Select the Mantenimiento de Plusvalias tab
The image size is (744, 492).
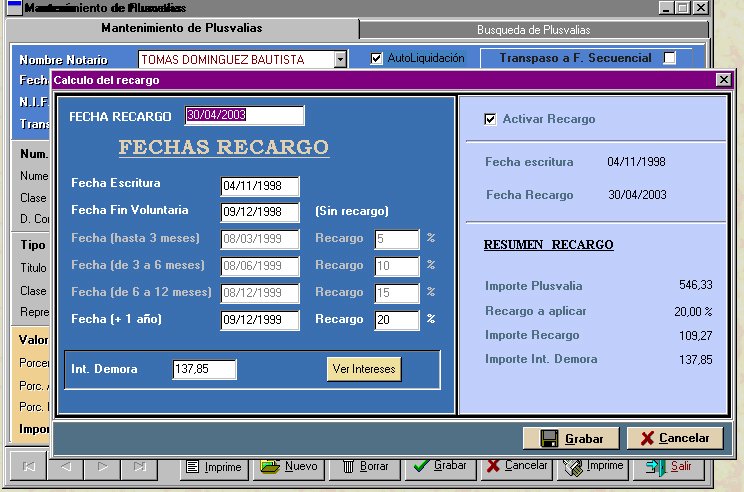(x=182, y=28)
